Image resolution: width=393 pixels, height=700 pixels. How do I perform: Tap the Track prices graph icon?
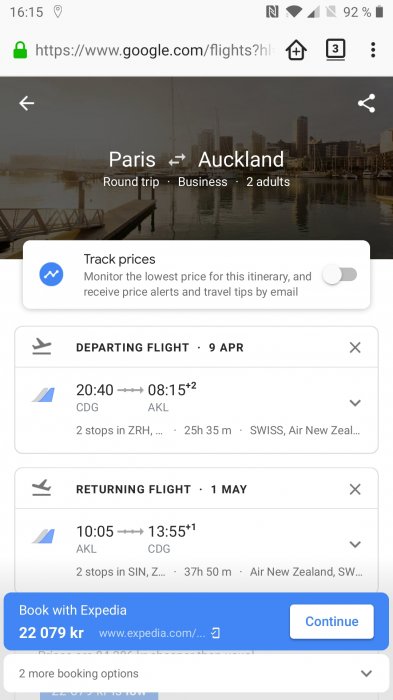point(51,275)
